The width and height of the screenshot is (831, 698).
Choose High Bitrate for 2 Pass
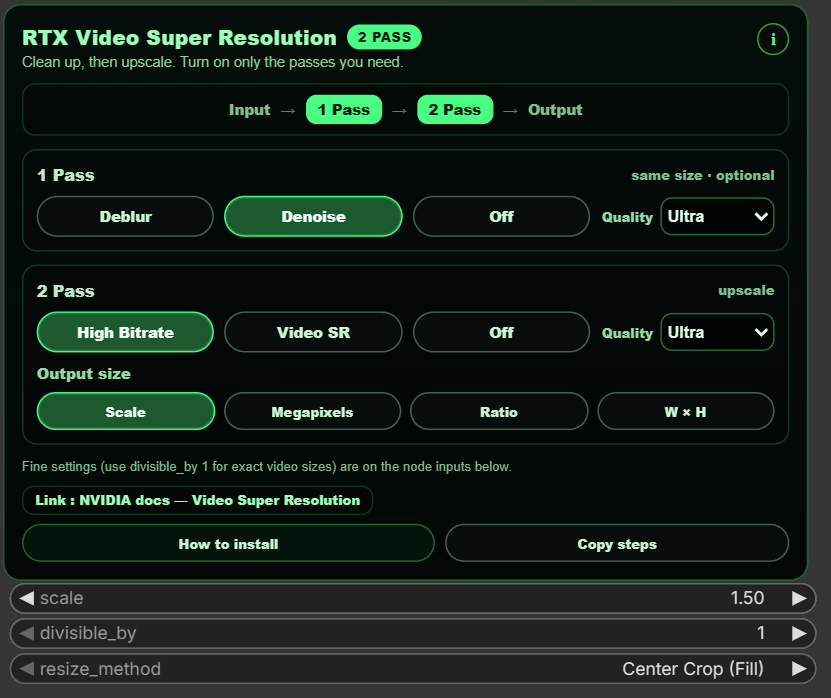(x=125, y=332)
